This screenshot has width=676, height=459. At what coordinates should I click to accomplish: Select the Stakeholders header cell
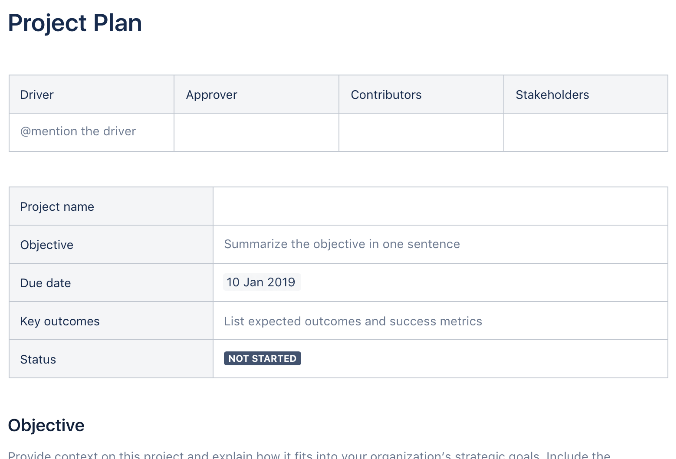585,95
